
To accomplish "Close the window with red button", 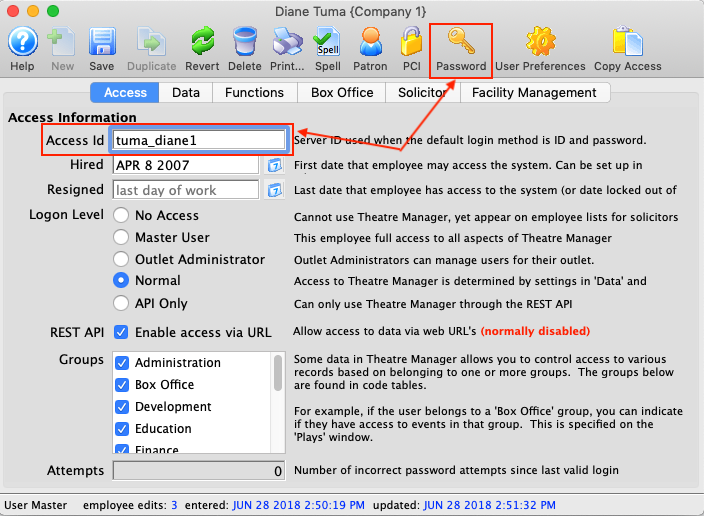I will (x=13, y=11).
